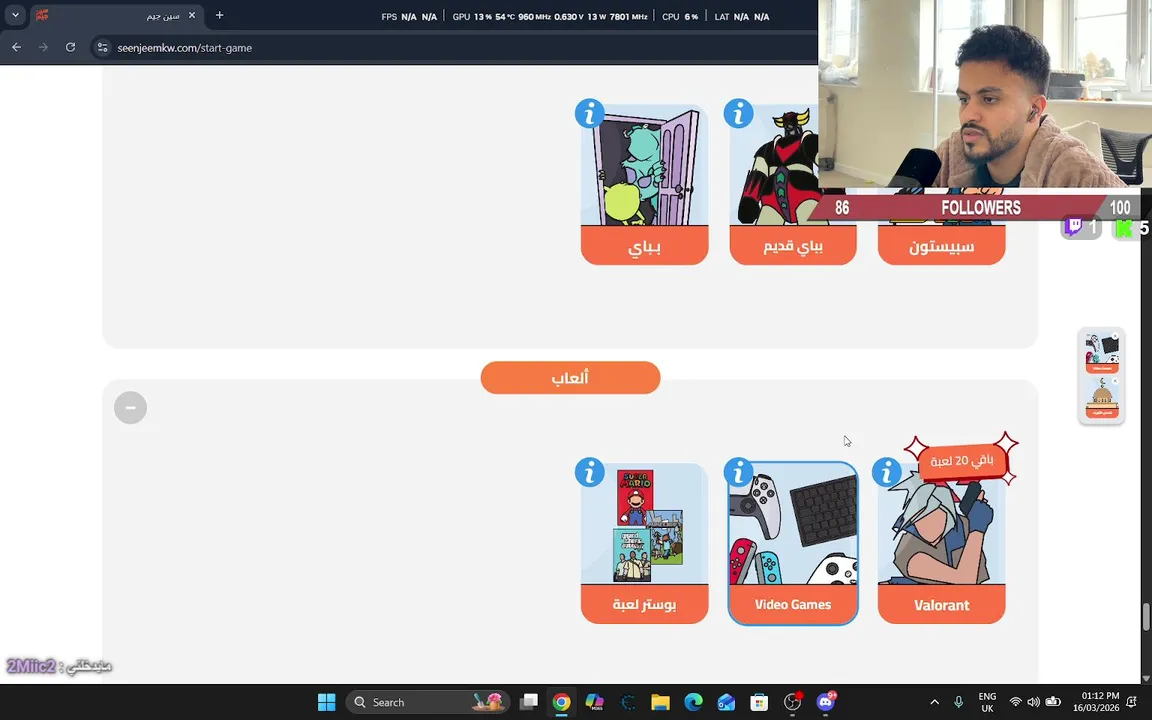
Task: Click scrollbar down arrow
Action: pos(1145,678)
